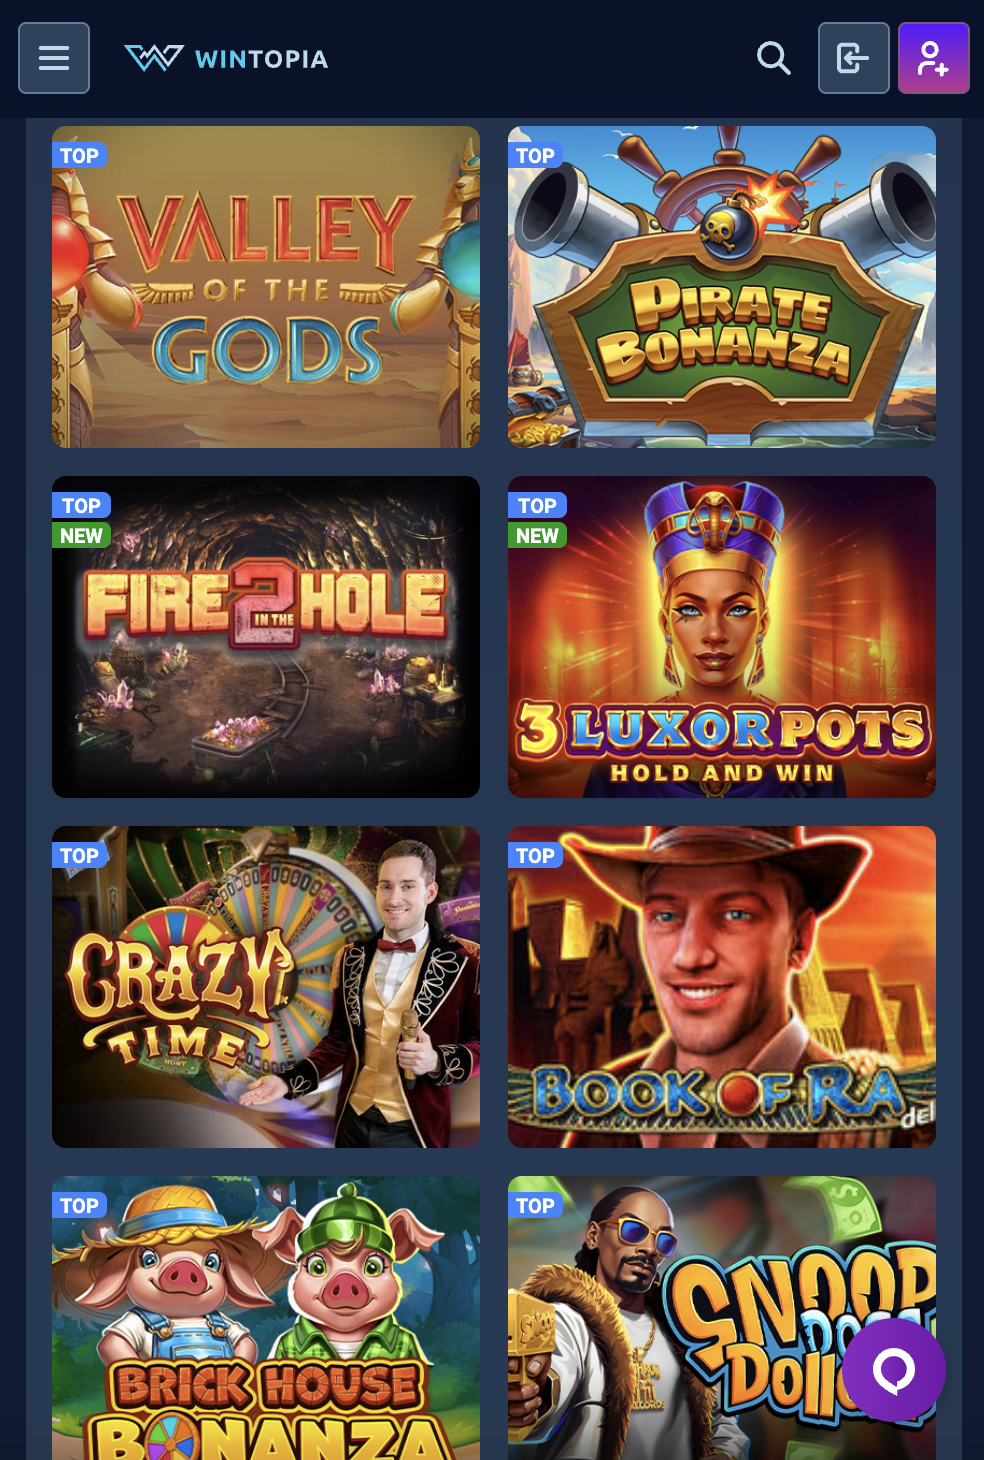Open the hamburger menu
The height and width of the screenshot is (1460, 984).
coord(54,58)
